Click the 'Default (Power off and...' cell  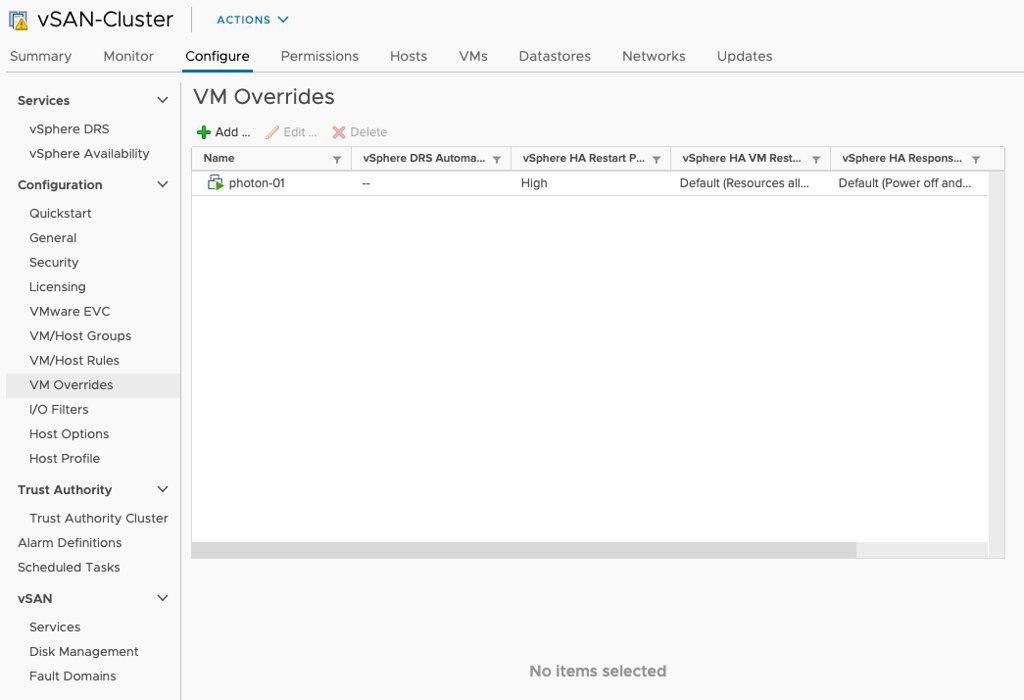(904, 183)
